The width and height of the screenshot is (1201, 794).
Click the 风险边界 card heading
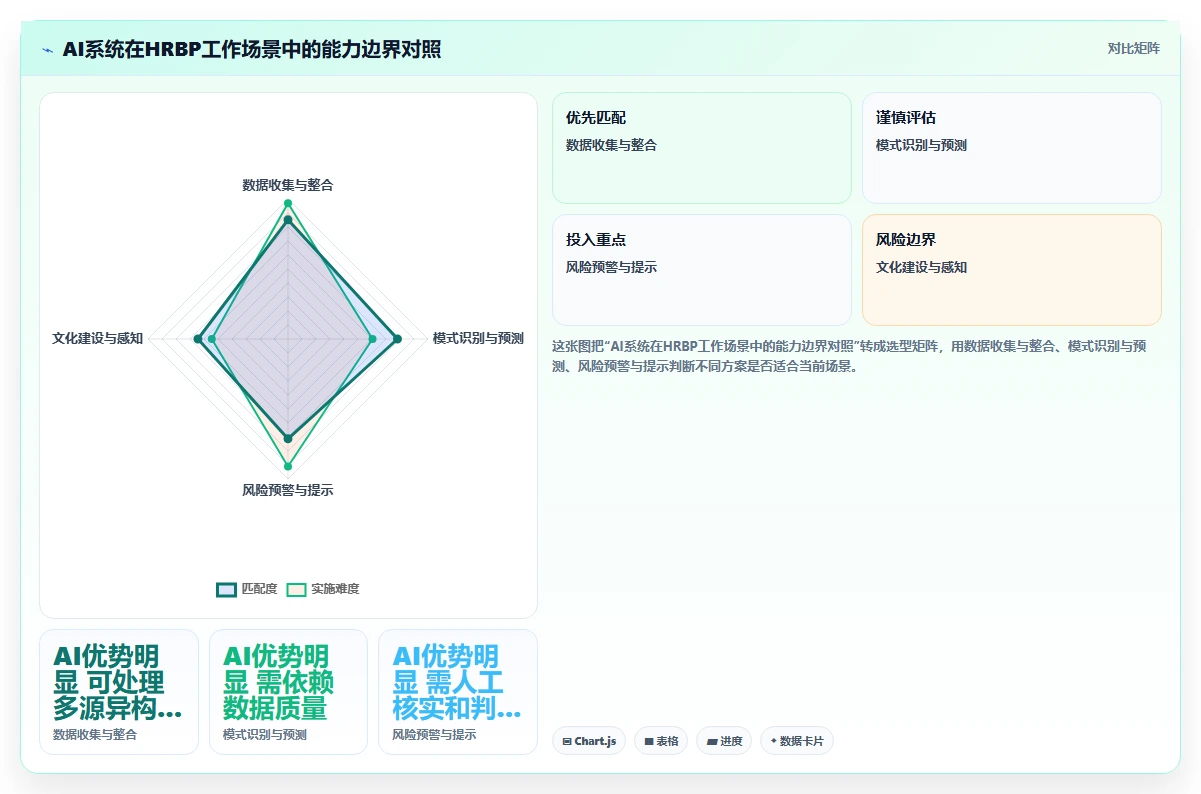coord(906,240)
